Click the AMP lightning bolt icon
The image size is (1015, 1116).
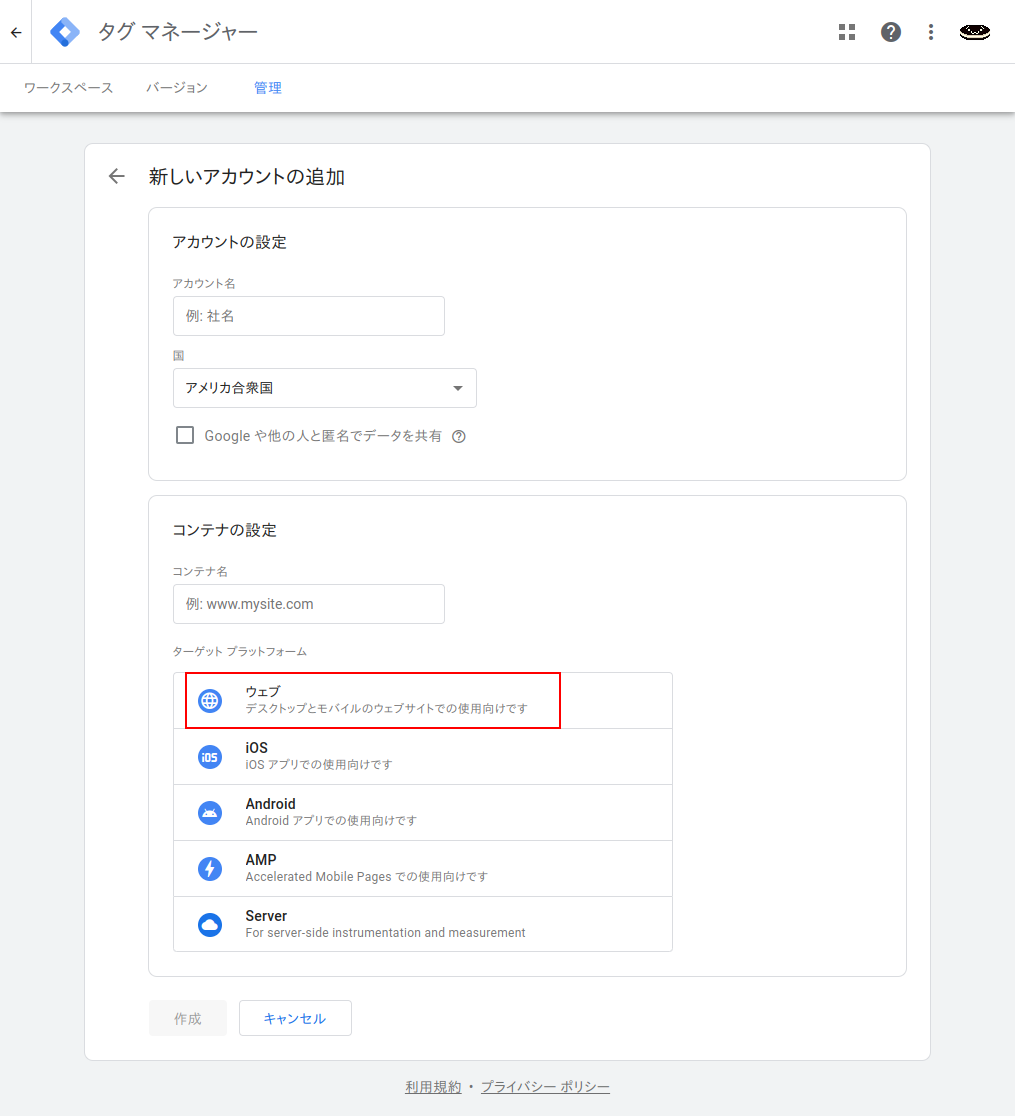pyautogui.click(x=210, y=868)
